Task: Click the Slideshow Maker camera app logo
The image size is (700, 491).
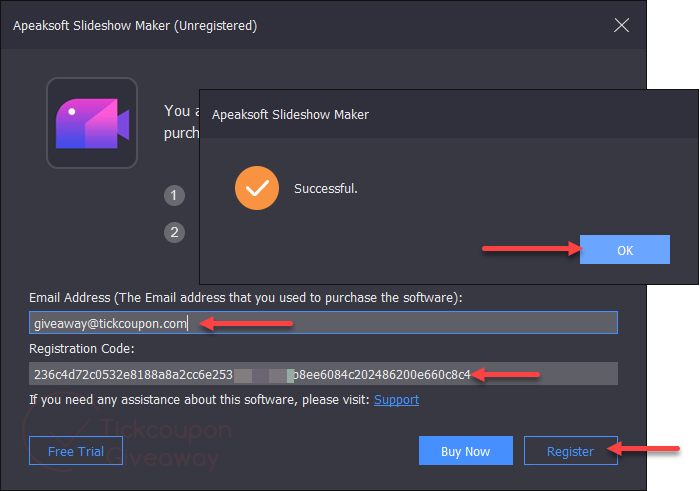Action: [92, 123]
